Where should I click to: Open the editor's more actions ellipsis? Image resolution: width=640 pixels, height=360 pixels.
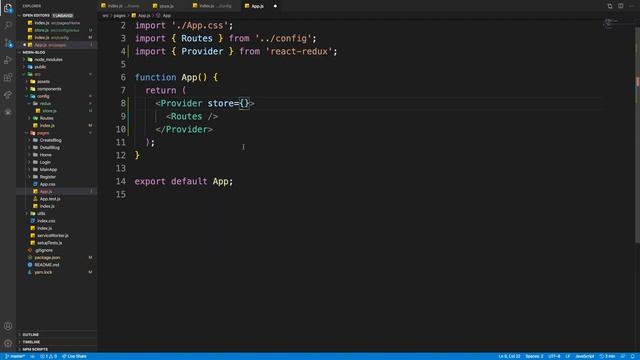tap(631, 6)
